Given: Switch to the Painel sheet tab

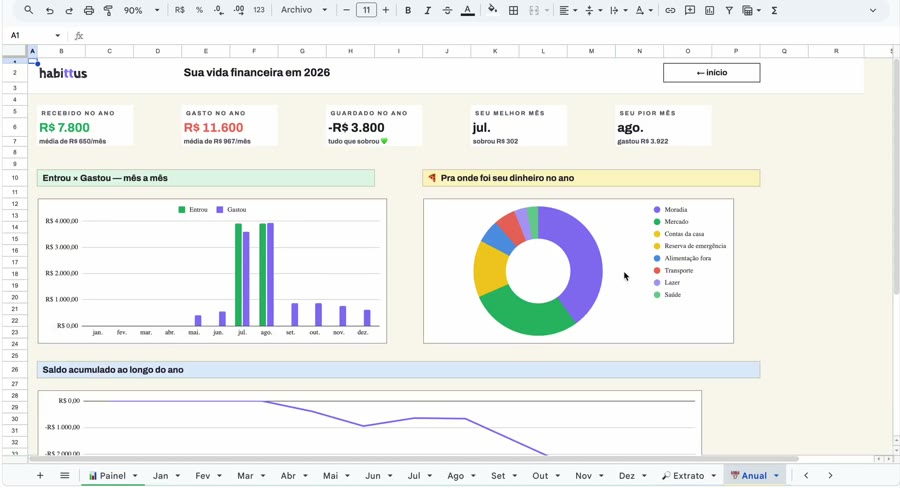Looking at the screenshot, I should [112, 475].
